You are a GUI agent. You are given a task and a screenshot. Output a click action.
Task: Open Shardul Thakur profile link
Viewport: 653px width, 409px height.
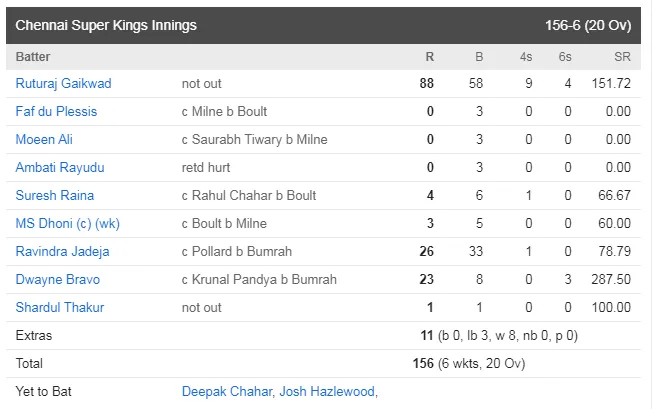pyautogui.click(x=60, y=307)
